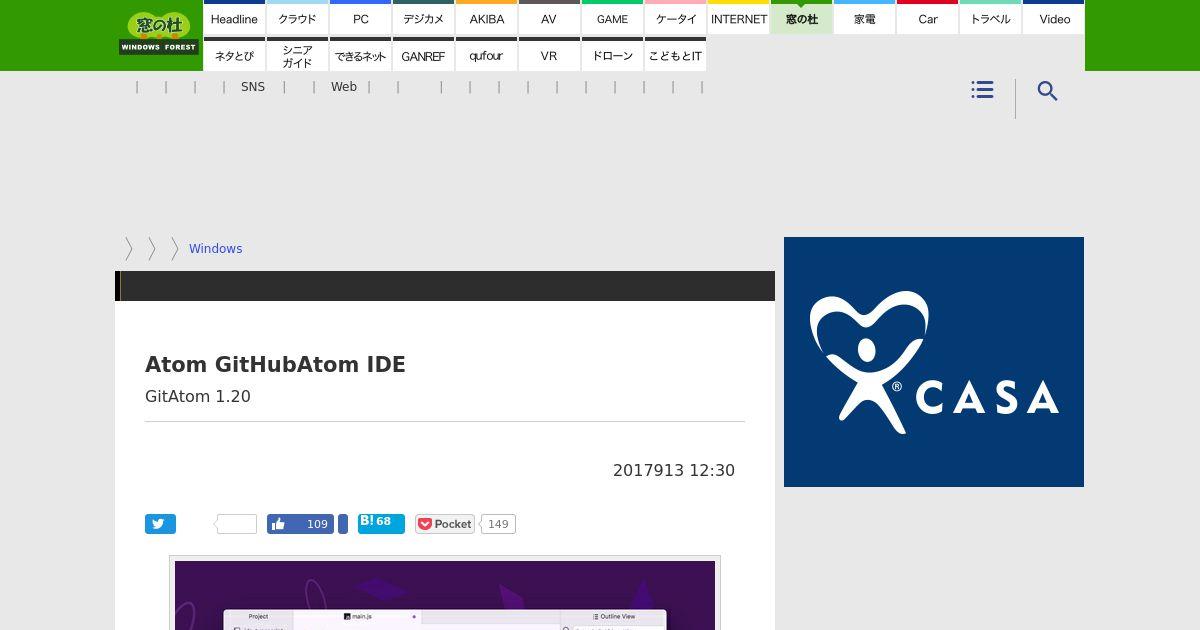Open the ネタとぴ tab

[x=234, y=55]
